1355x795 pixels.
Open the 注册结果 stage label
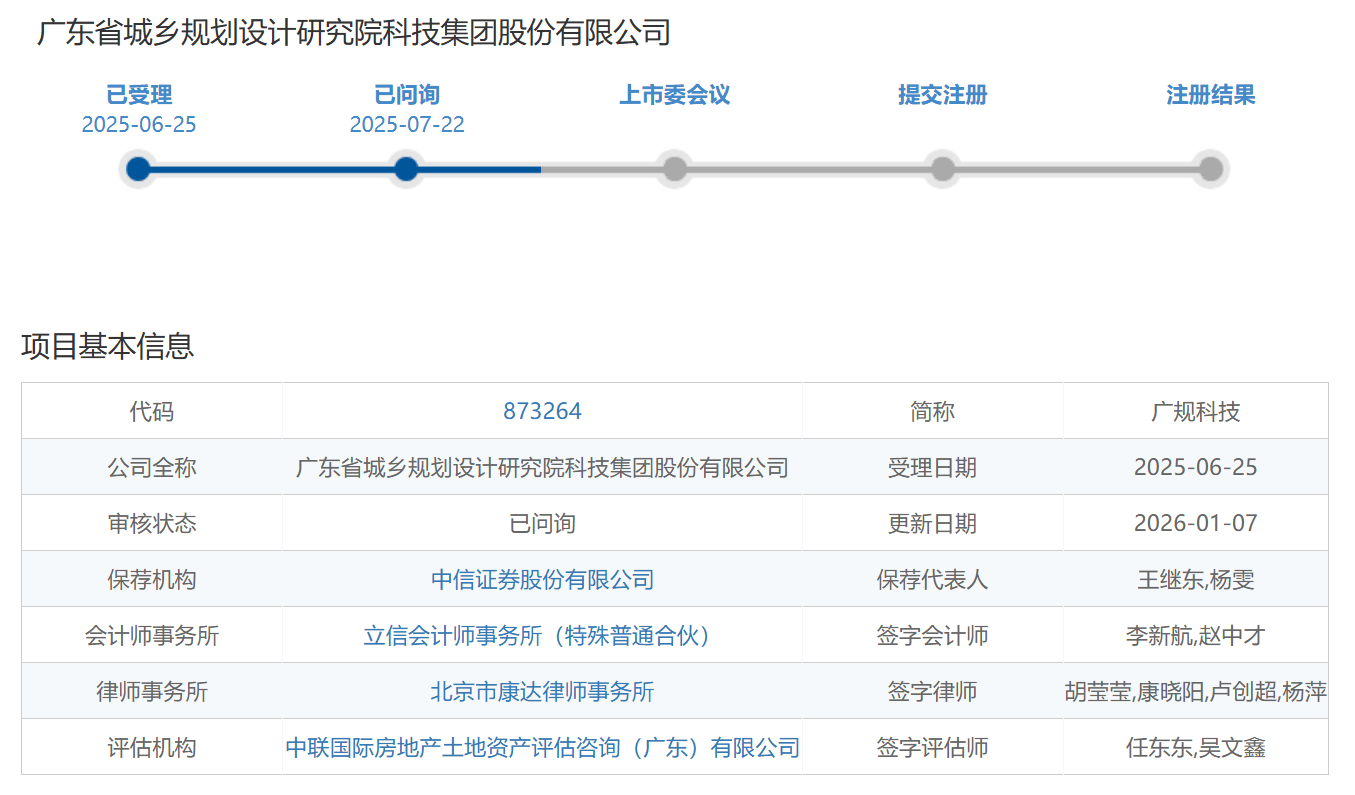pyautogui.click(x=1210, y=95)
